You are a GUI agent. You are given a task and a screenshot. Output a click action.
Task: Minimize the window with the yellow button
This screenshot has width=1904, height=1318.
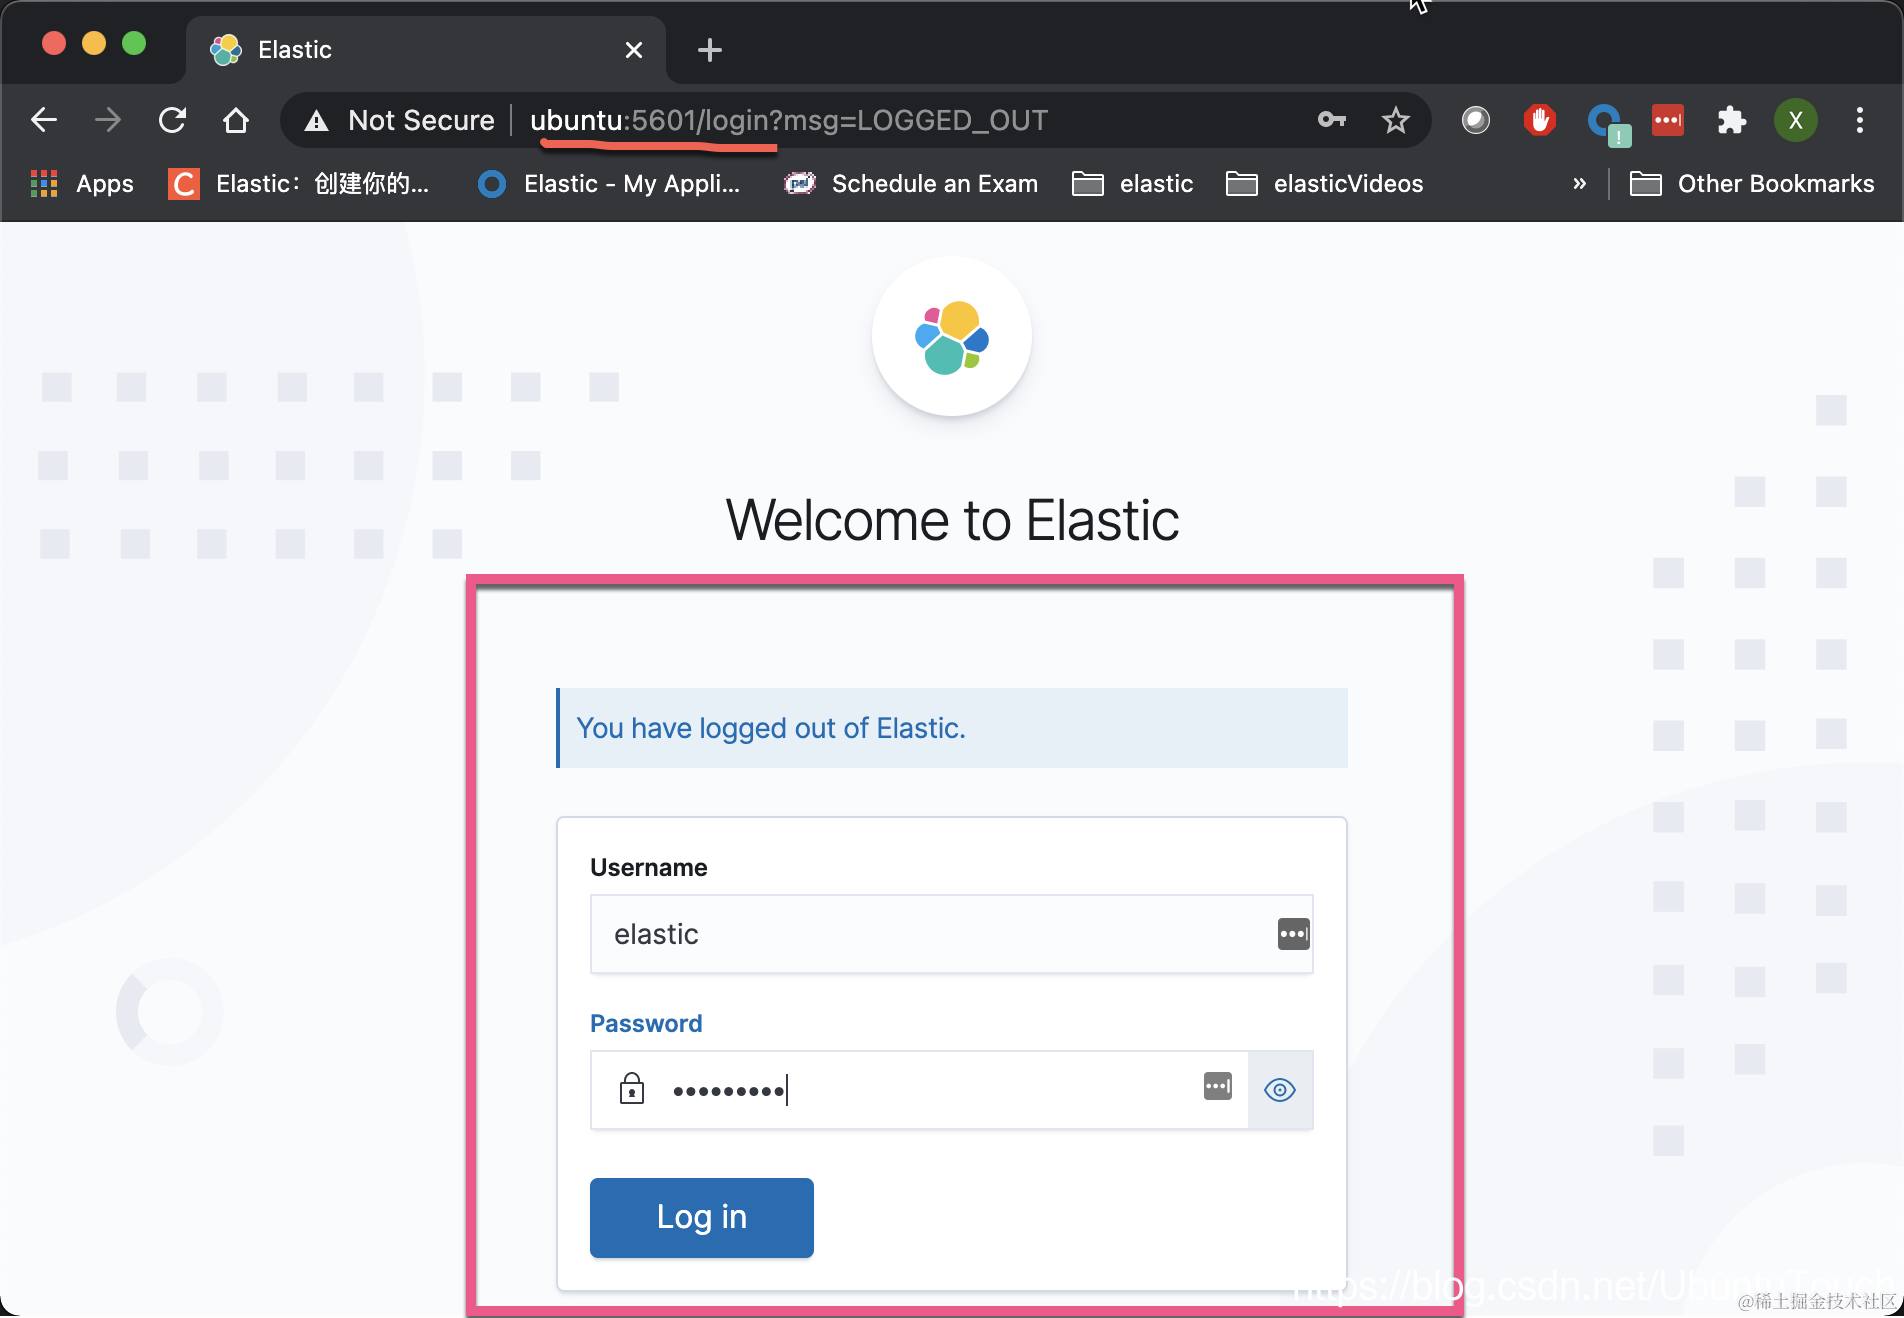coord(94,43)
